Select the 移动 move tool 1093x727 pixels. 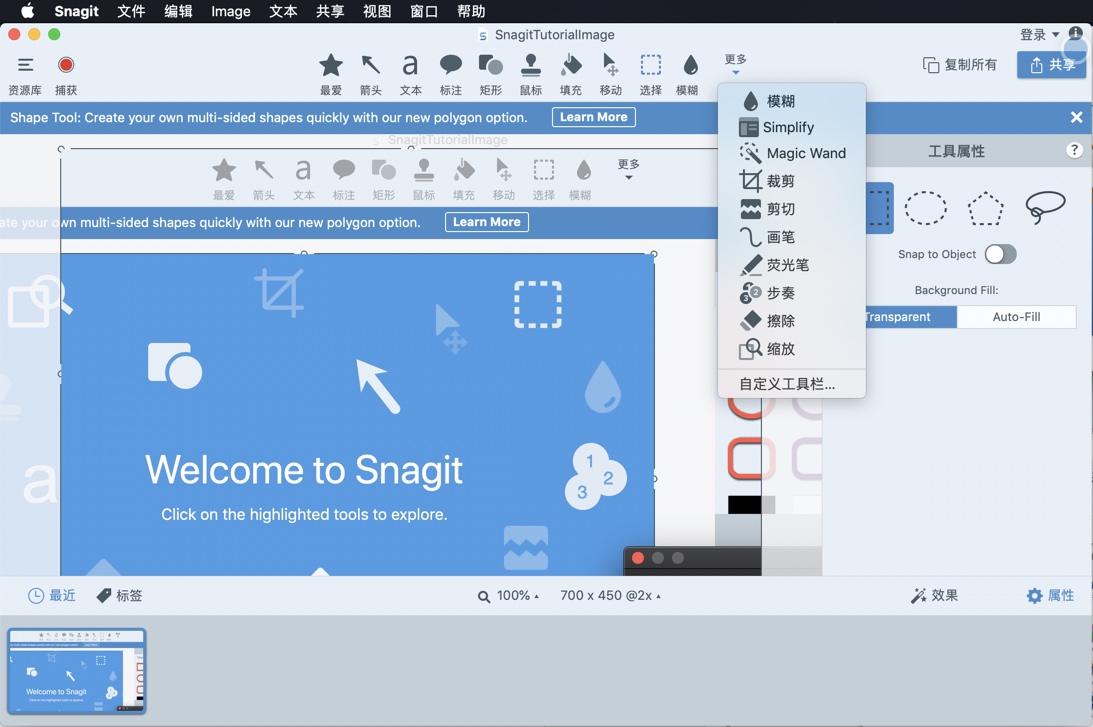pyautogui.click(x=611, y=75)
